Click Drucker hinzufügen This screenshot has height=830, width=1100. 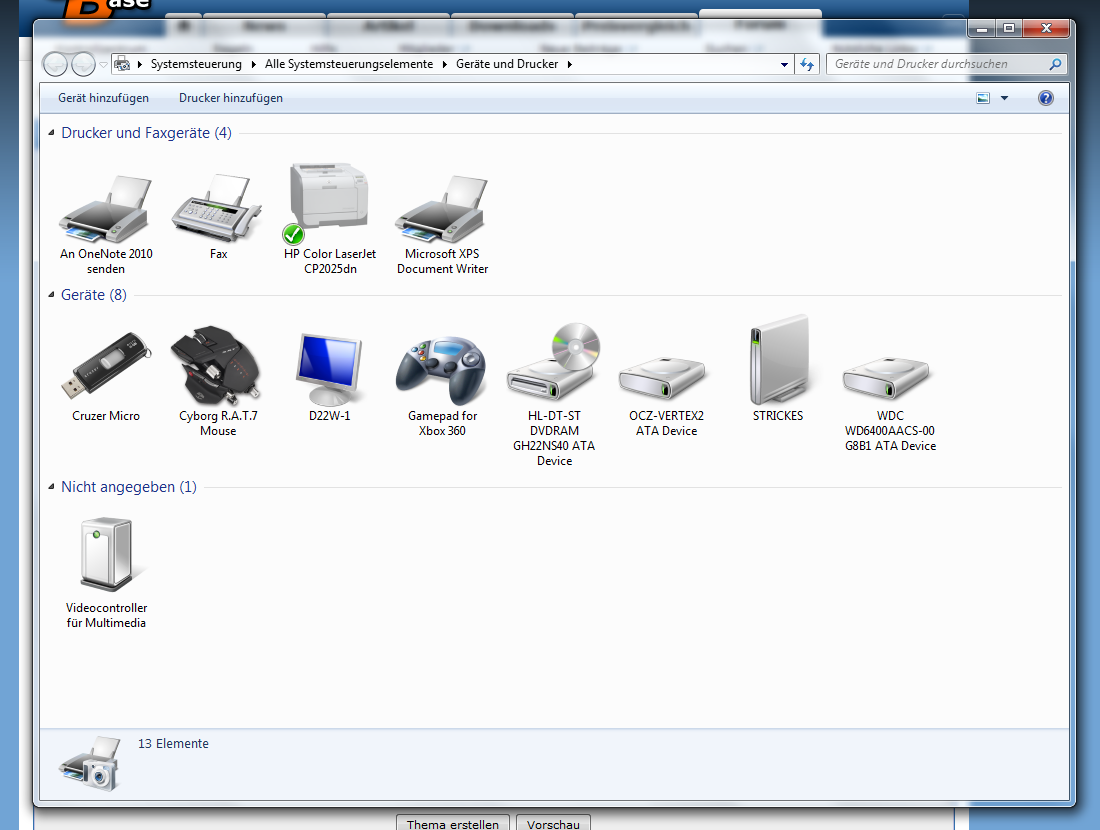[231, 98]
